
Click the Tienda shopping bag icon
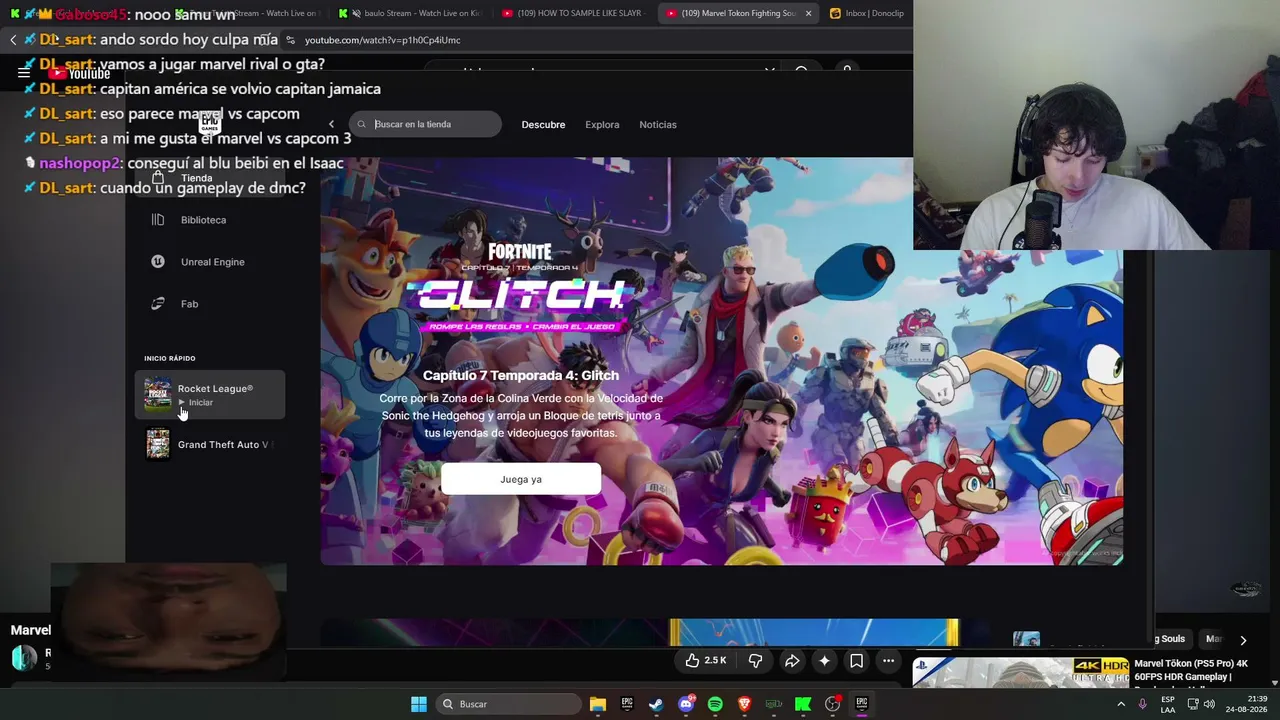point(158,178)
